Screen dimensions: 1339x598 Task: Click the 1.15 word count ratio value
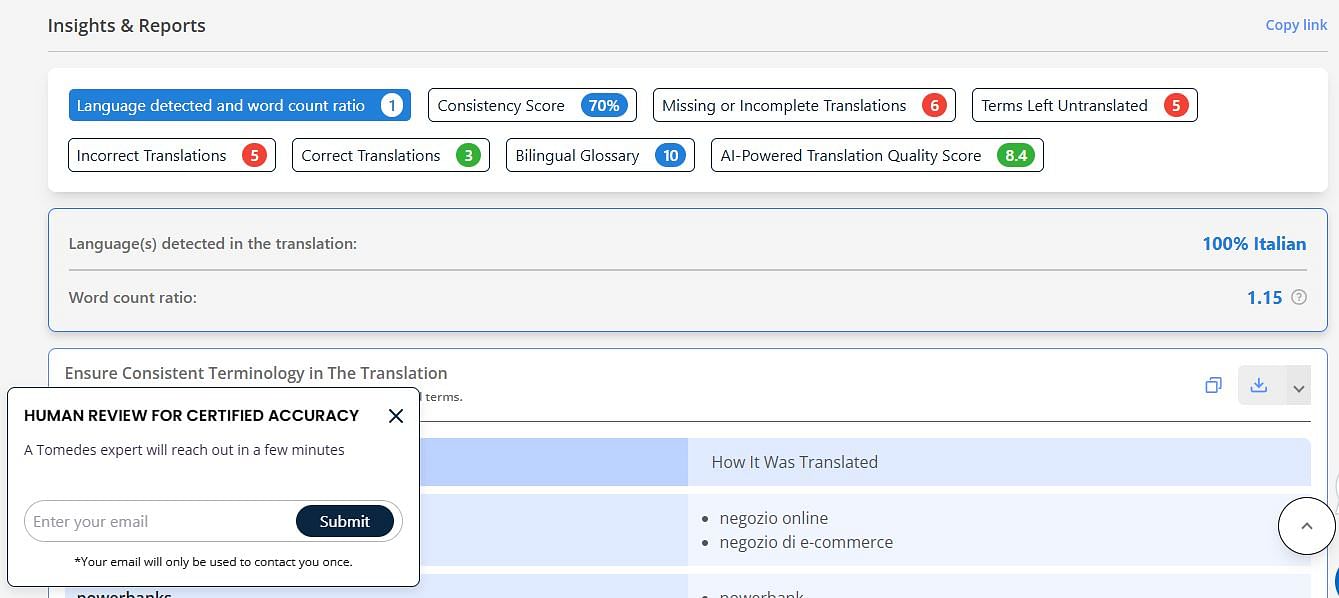tap(1264, 297)
